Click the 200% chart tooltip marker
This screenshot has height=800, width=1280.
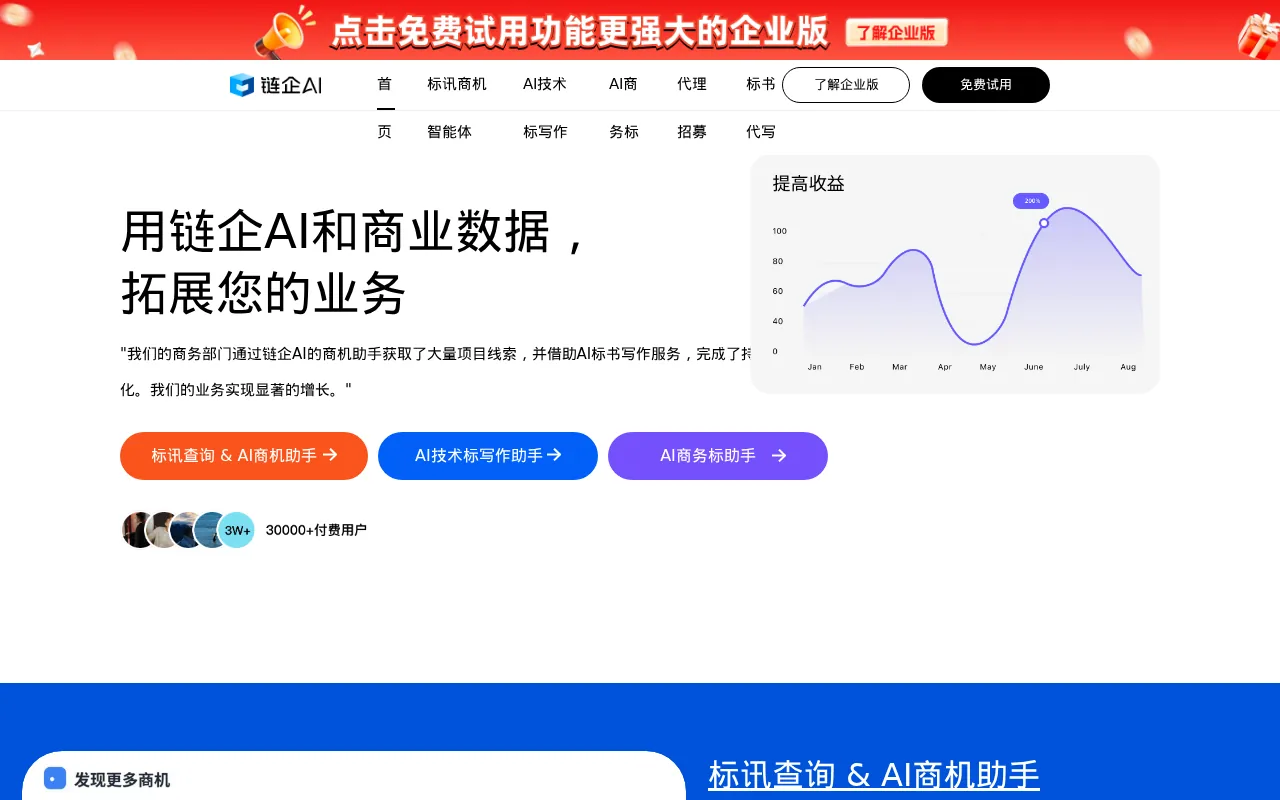pos(1031,201)
